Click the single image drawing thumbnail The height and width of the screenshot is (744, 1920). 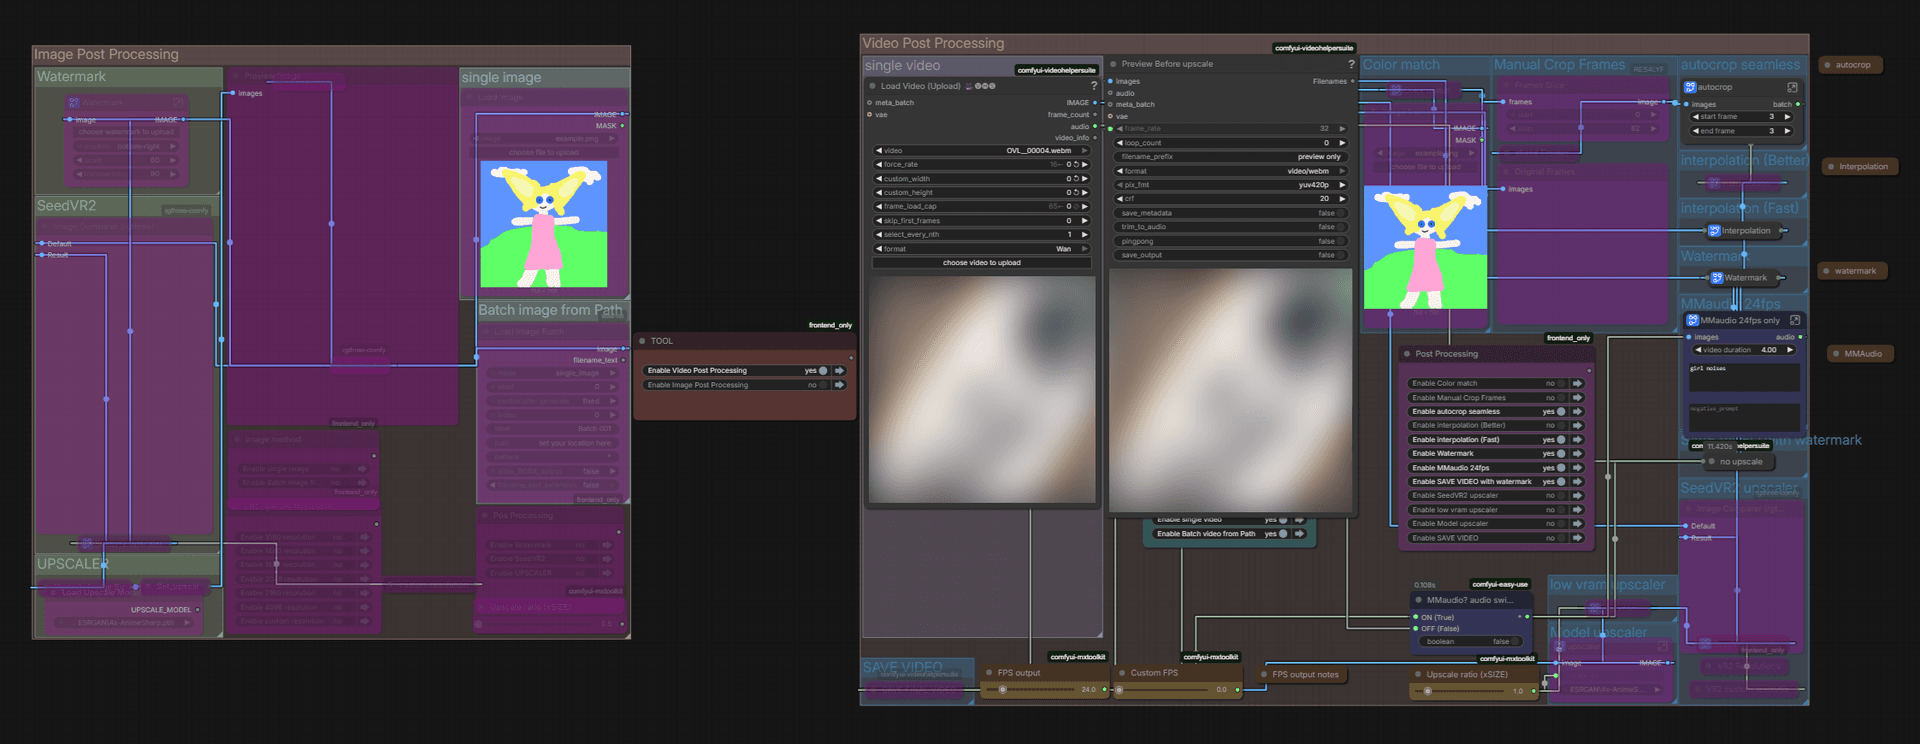543,225
